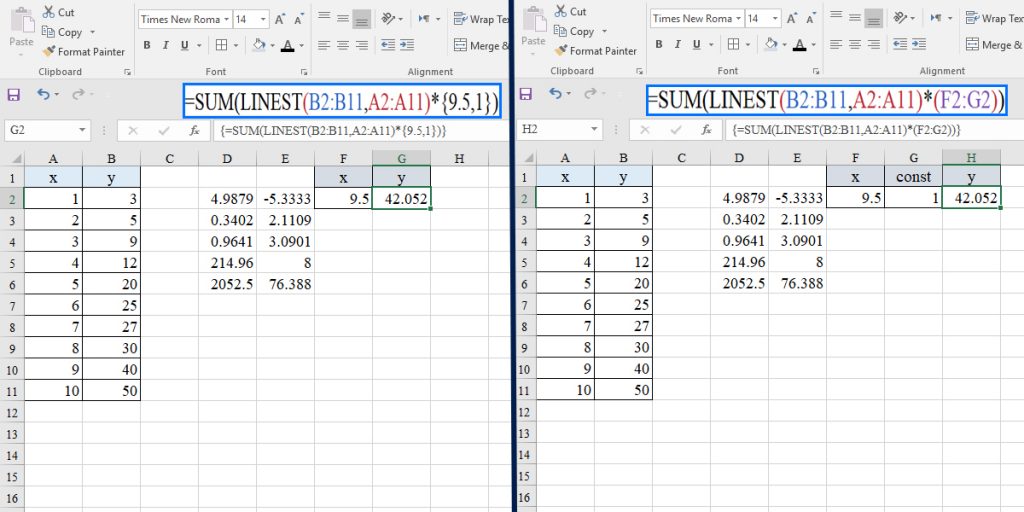Open the Orientation menu in the left window
This screenshot has width=1024, height=512.
pos(392,18)
